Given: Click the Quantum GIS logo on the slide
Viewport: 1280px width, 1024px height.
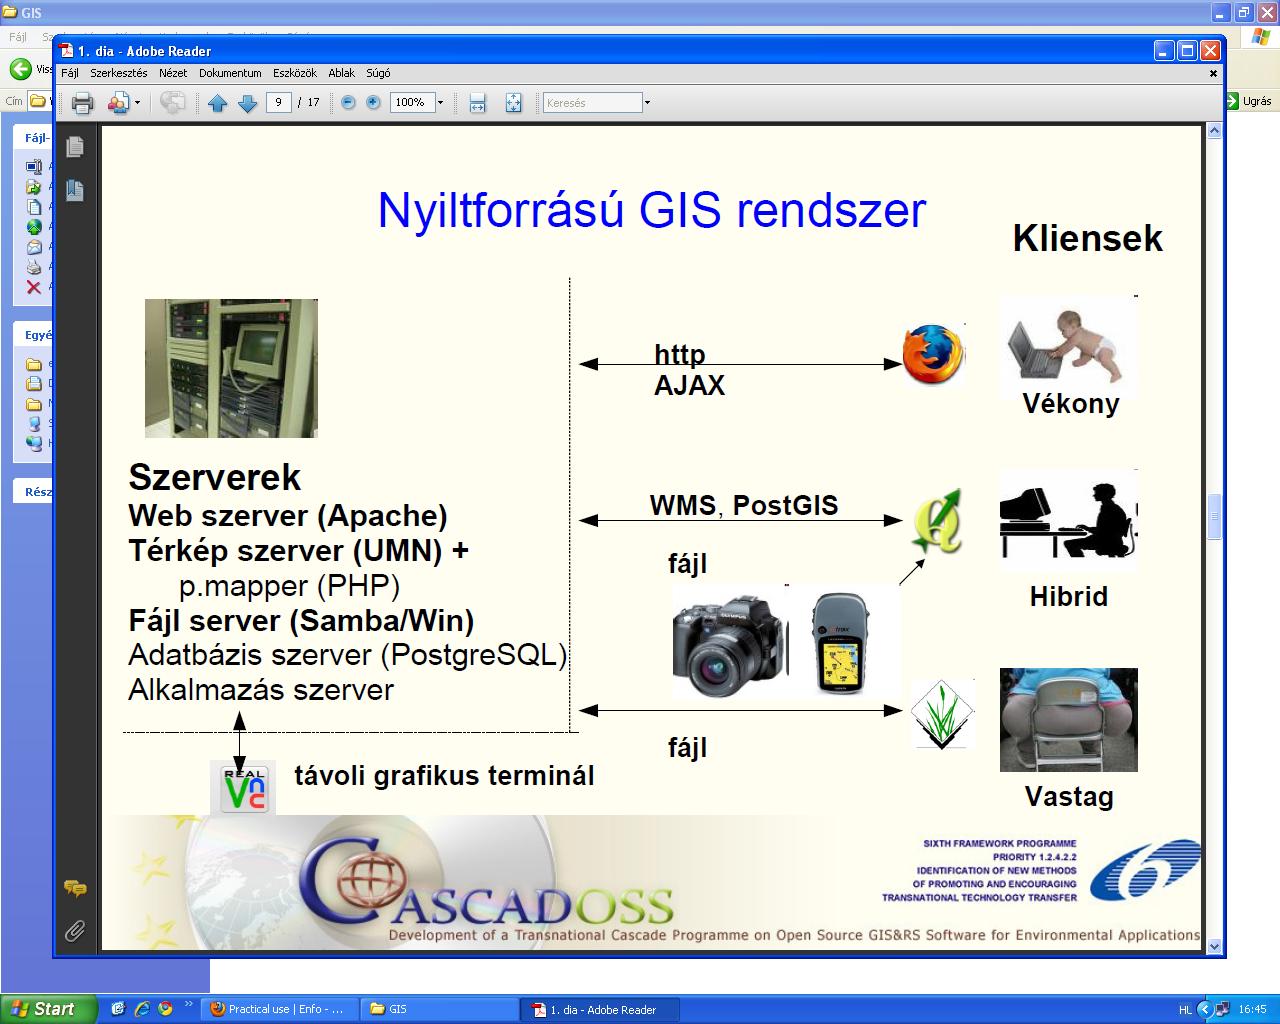Looking at the screenshot, I should coord(937,521).
